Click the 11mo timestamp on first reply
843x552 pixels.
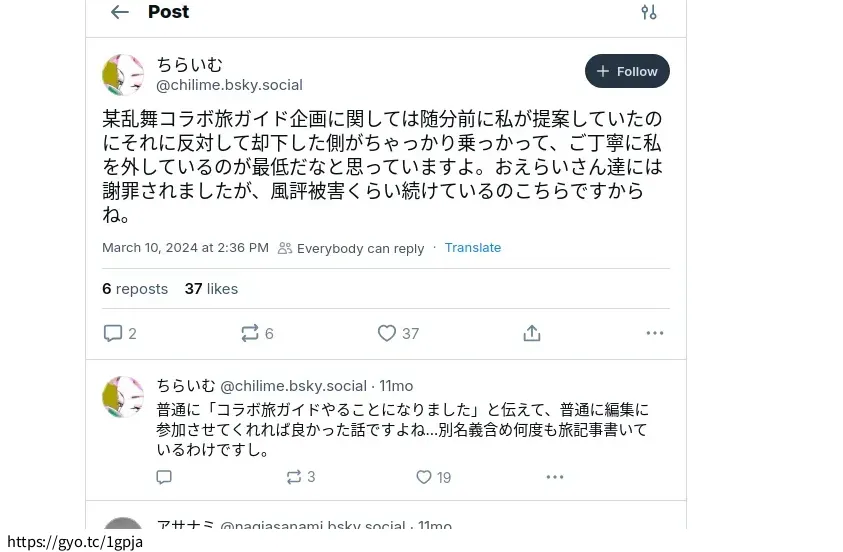(x=396, y=386)
